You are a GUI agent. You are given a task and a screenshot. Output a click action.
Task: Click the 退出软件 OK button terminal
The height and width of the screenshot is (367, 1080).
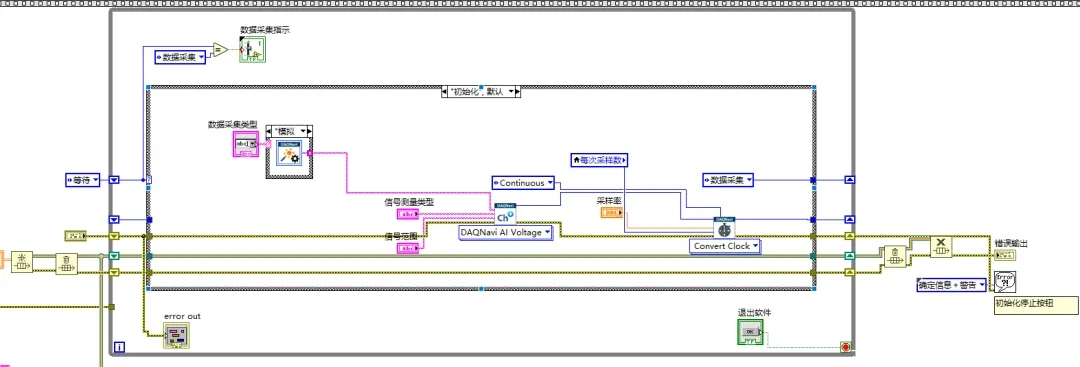[x=750, y=332]
